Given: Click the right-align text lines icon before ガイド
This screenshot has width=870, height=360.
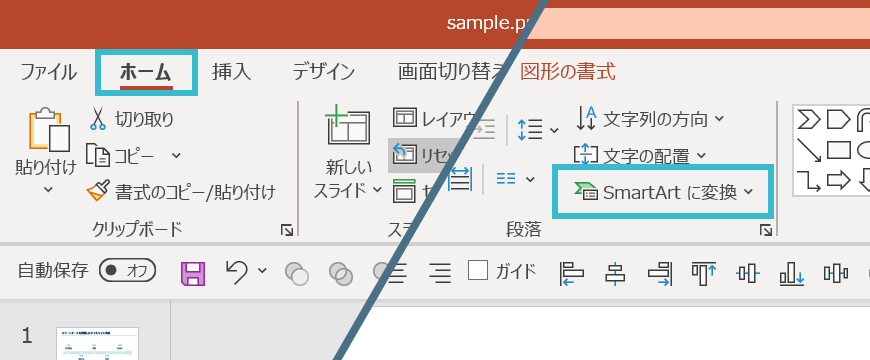Looking at the screenshot, I should coord(440,272).
